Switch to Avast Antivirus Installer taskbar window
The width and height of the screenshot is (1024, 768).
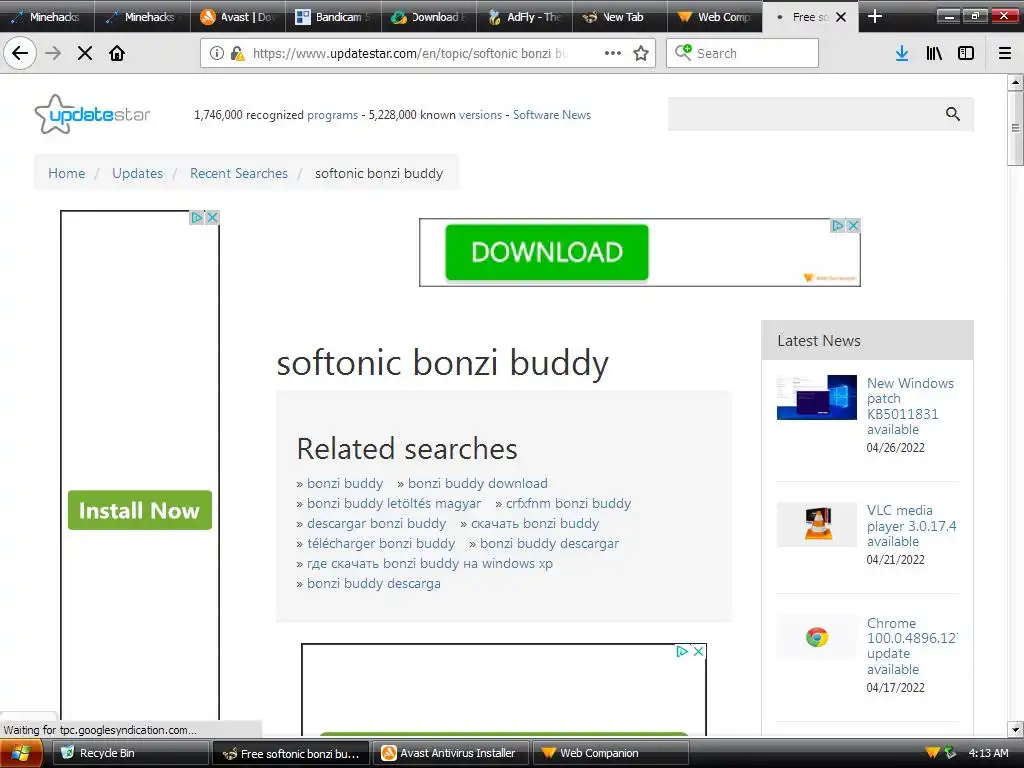point(451,753)
